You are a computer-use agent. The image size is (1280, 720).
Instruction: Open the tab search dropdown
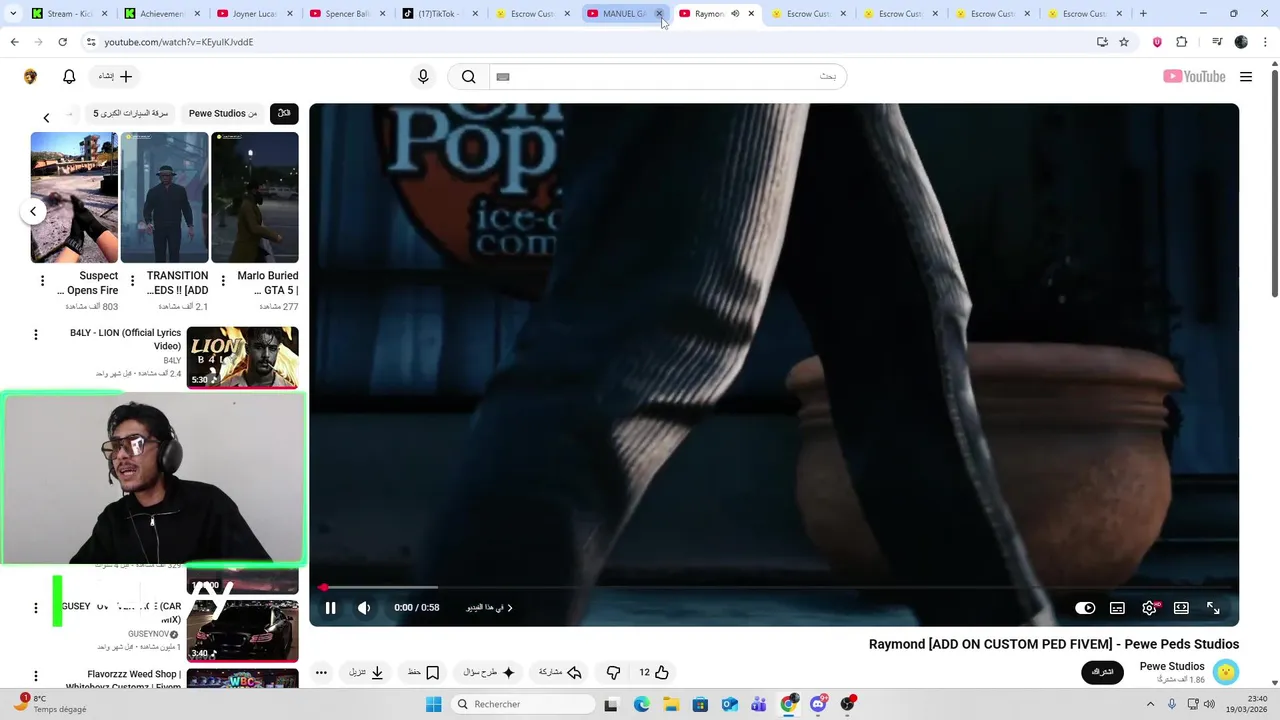pos(13,14)
